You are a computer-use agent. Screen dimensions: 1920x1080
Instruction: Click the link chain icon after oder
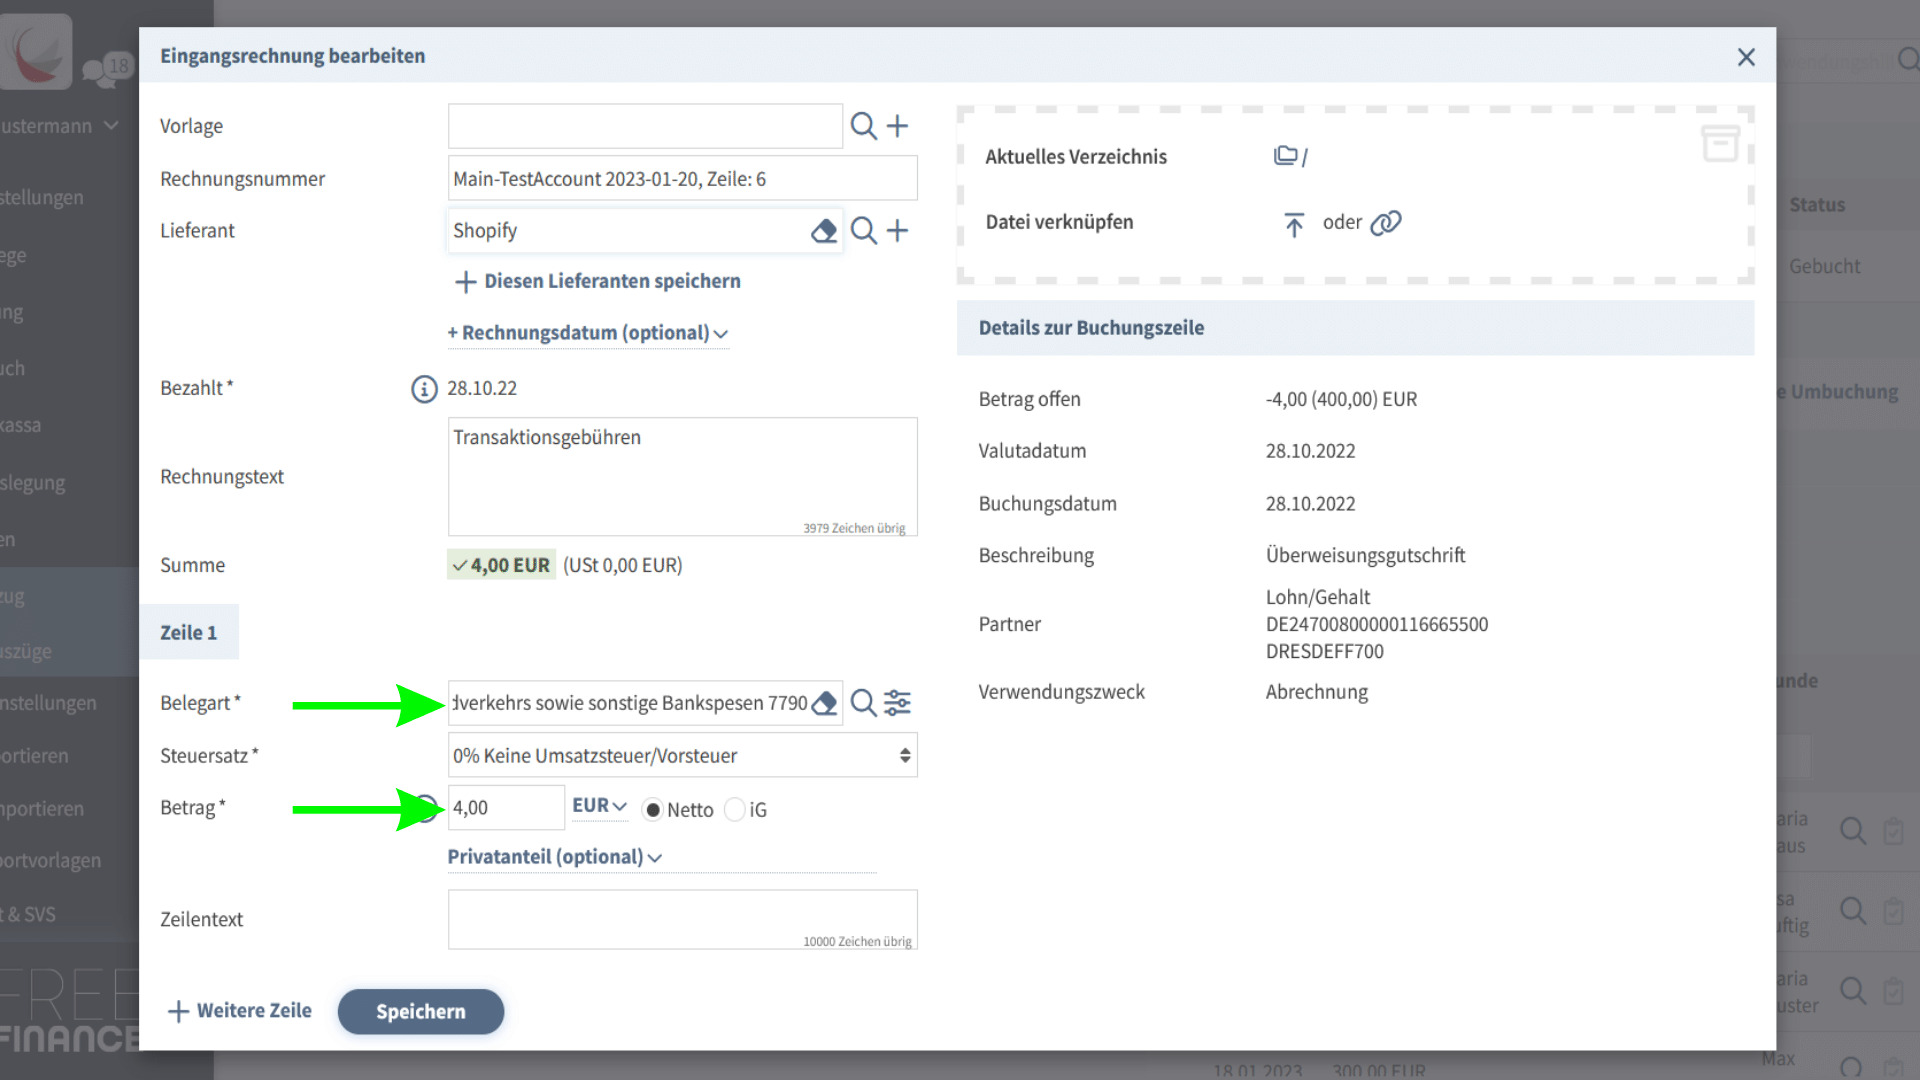click(1386, 223)
